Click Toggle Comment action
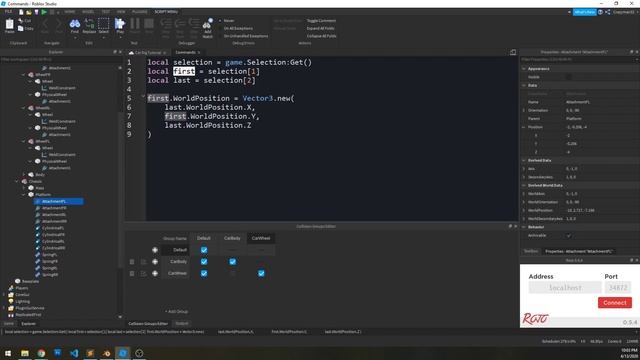The image size is (640, 360). 321,21
